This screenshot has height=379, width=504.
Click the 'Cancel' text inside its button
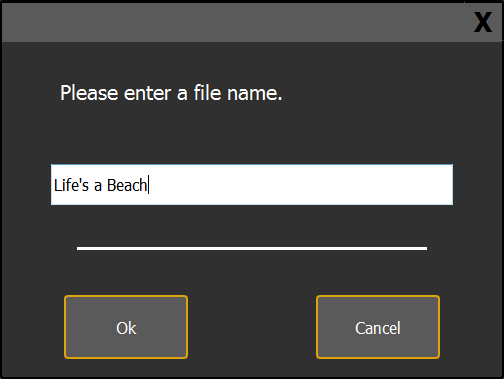tap(378, 328)
